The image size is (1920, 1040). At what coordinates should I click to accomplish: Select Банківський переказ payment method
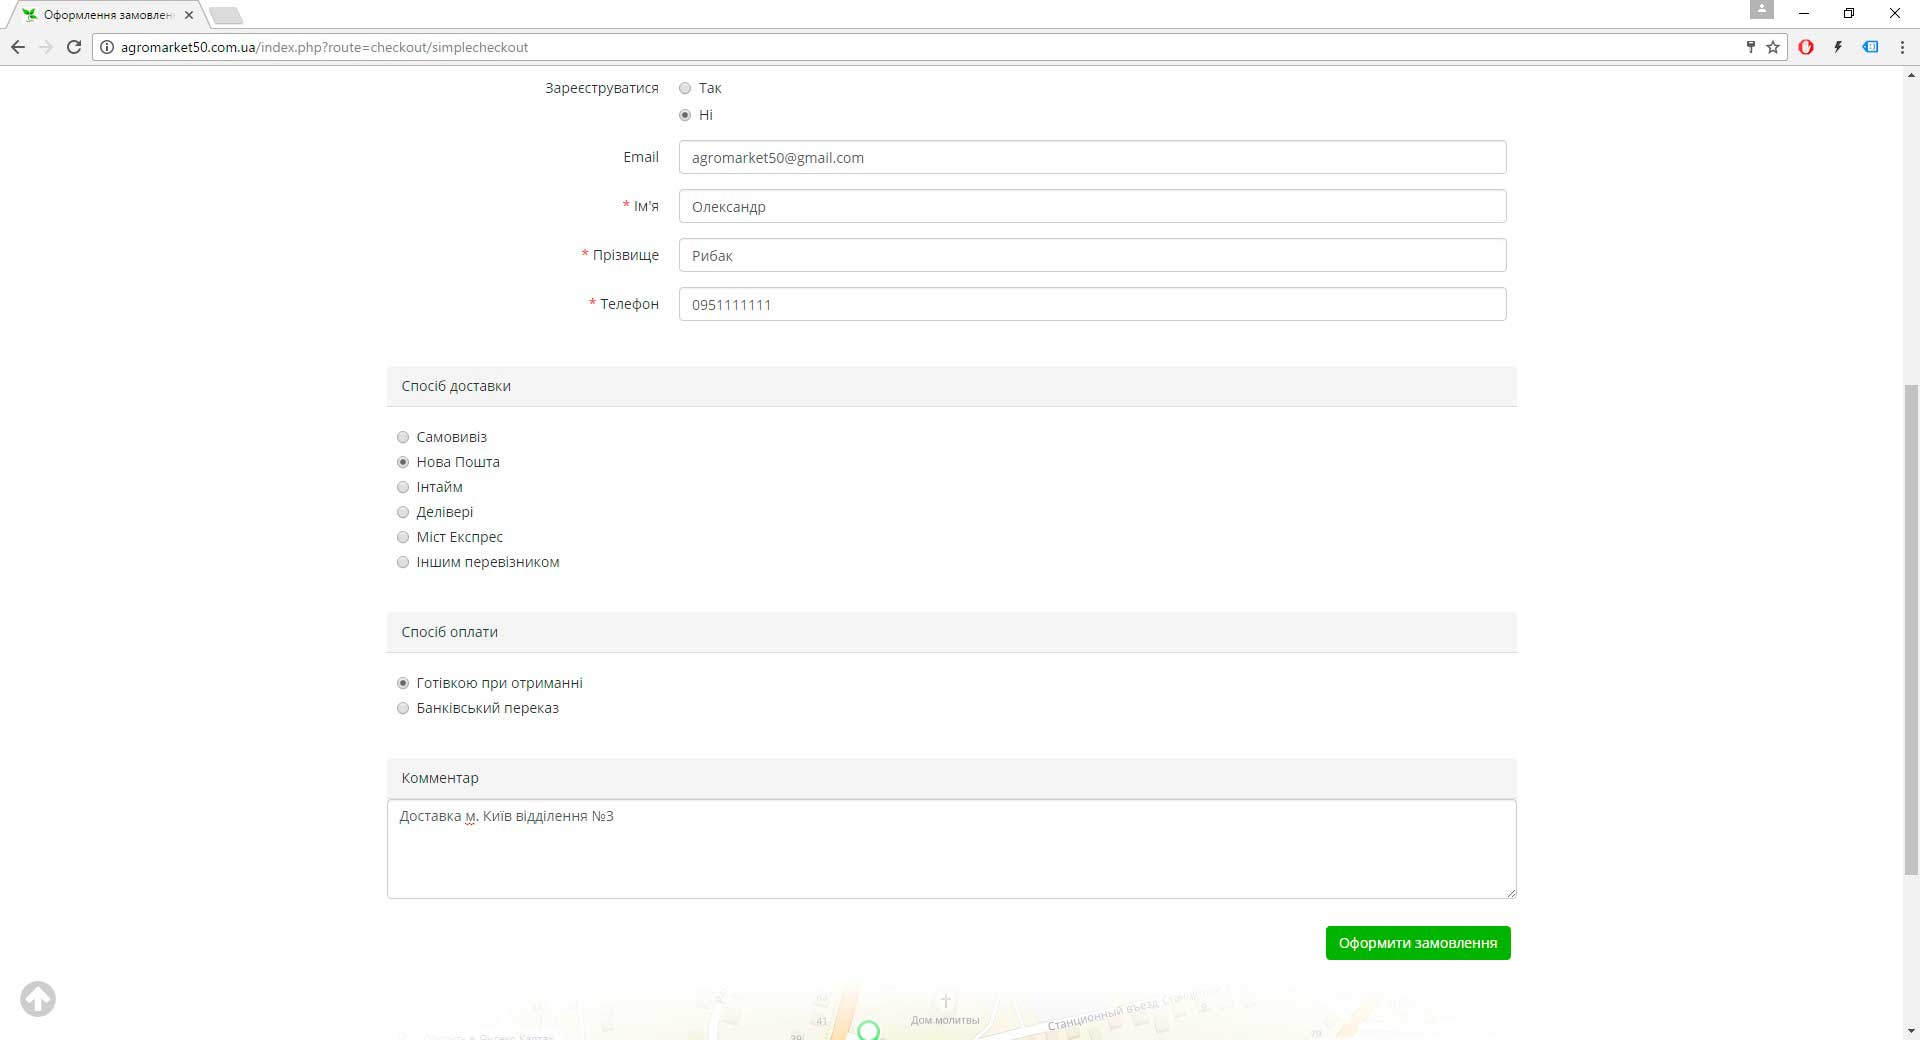click(403, 708)
